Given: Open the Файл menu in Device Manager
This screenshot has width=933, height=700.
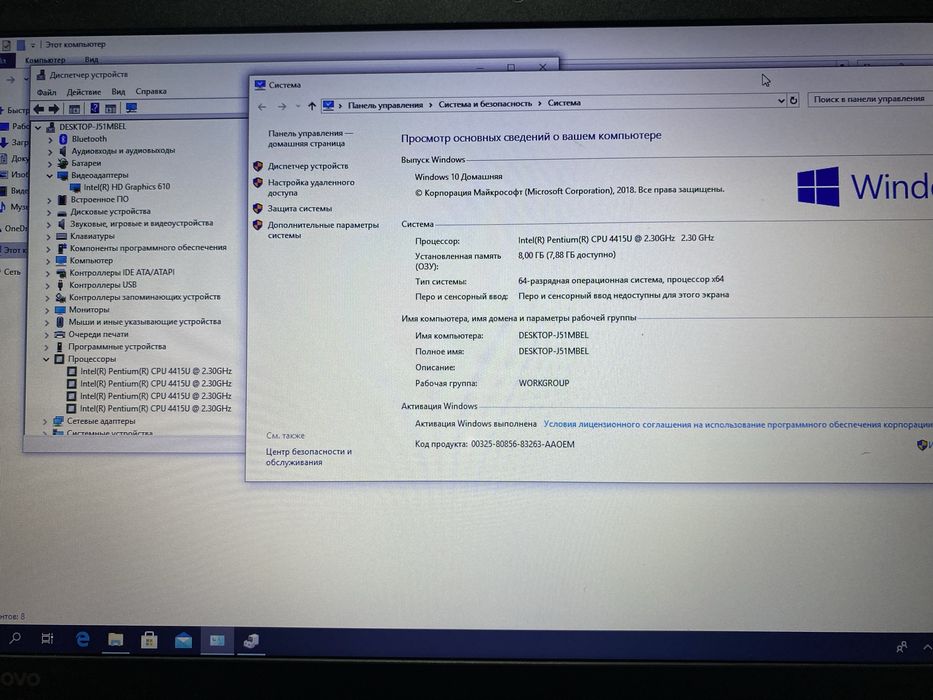Looking at the screenshot, I should (x=46, y=92).
